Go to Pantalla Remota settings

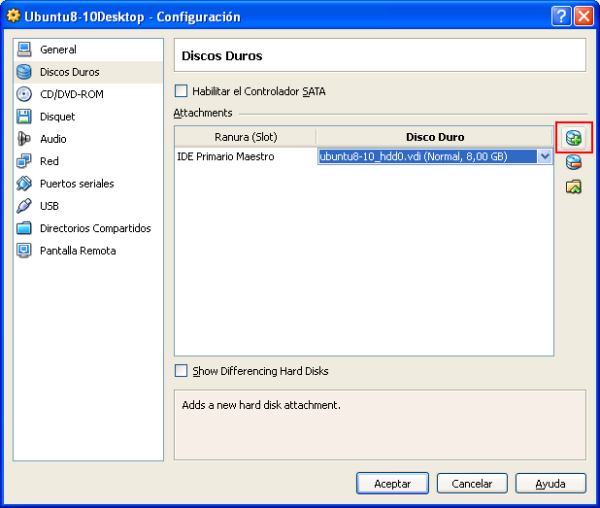click(77, 251)
